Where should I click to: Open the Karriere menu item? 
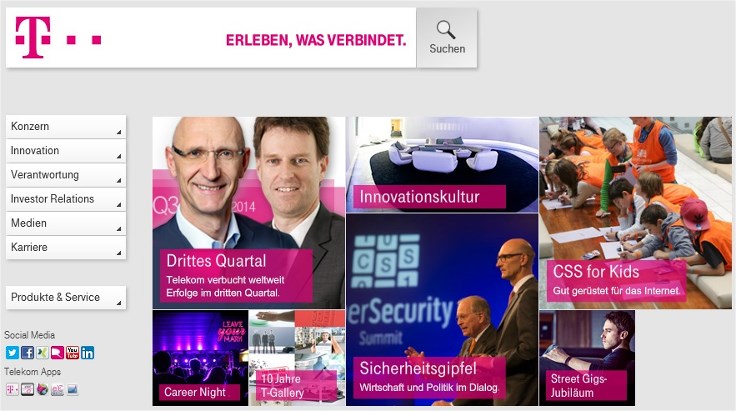click(66, 247)
